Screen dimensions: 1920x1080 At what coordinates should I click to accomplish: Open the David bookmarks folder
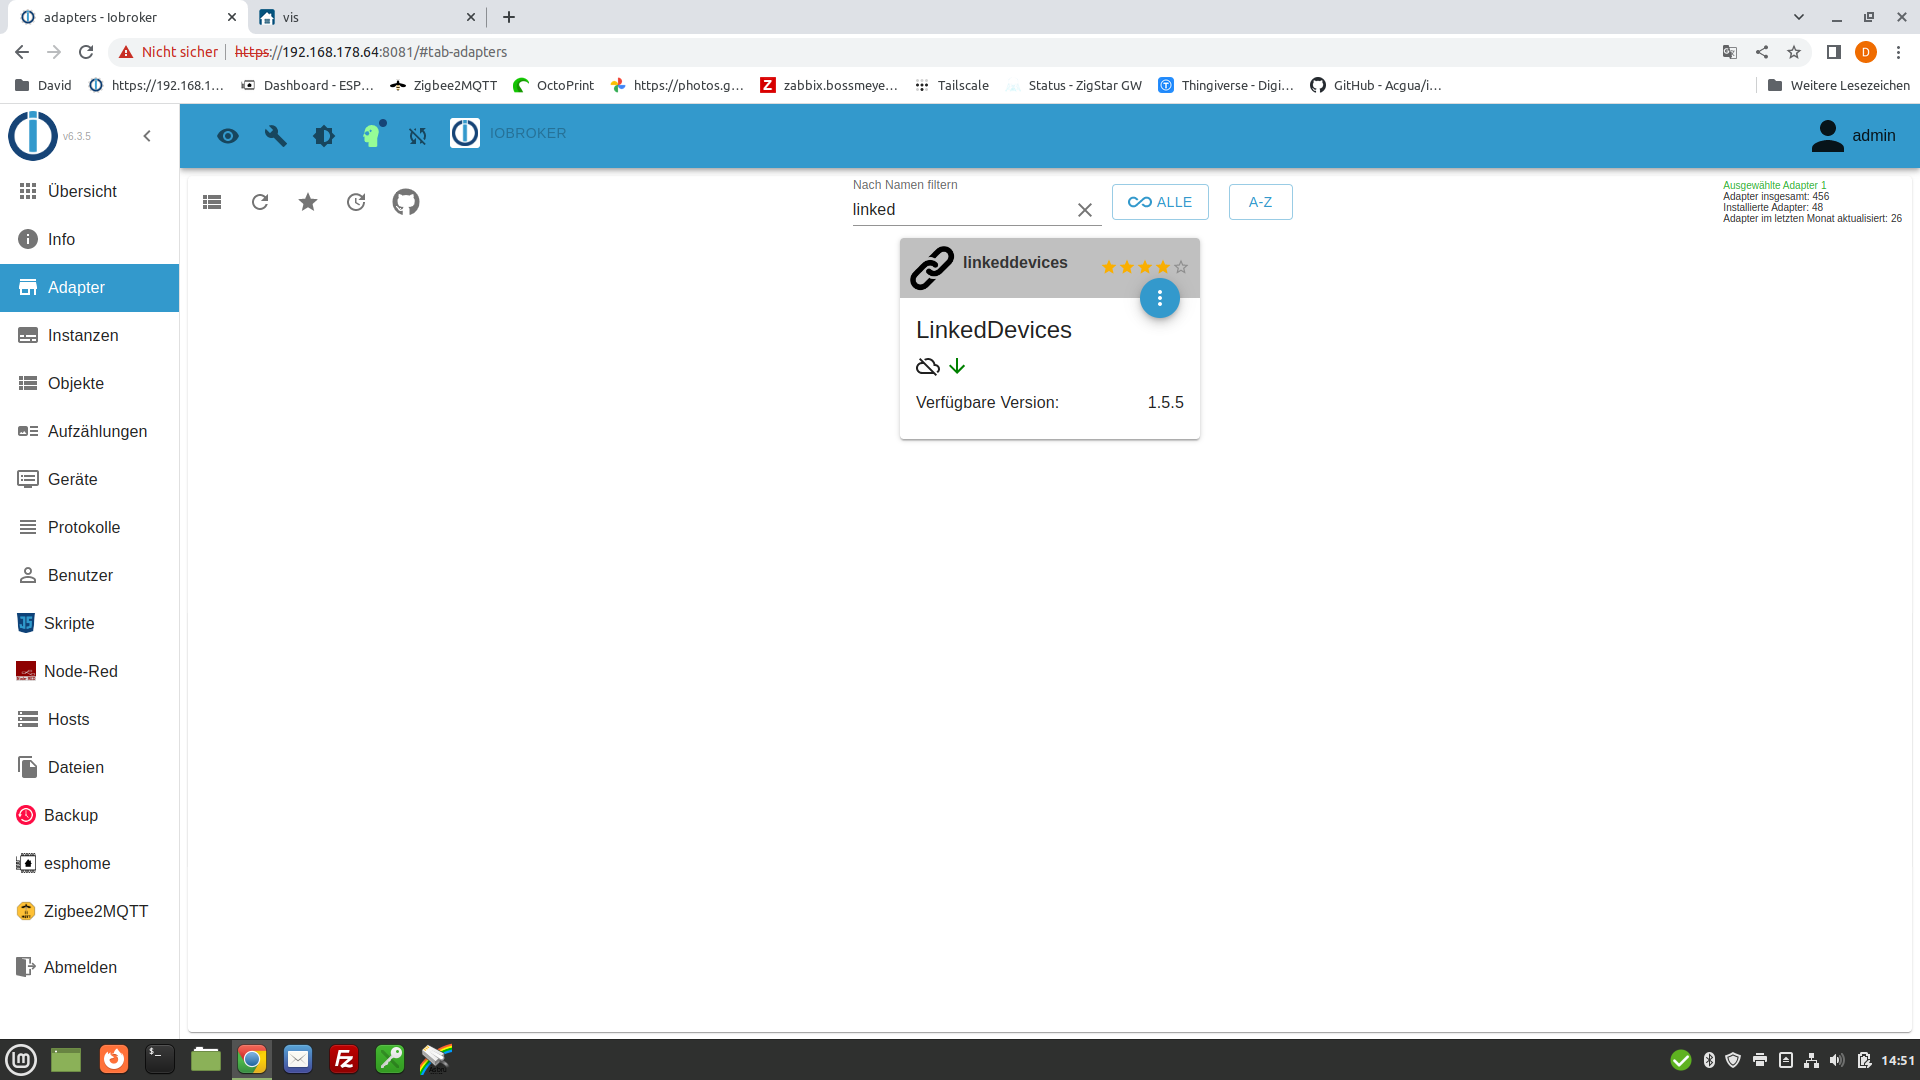tap(44, 85)
